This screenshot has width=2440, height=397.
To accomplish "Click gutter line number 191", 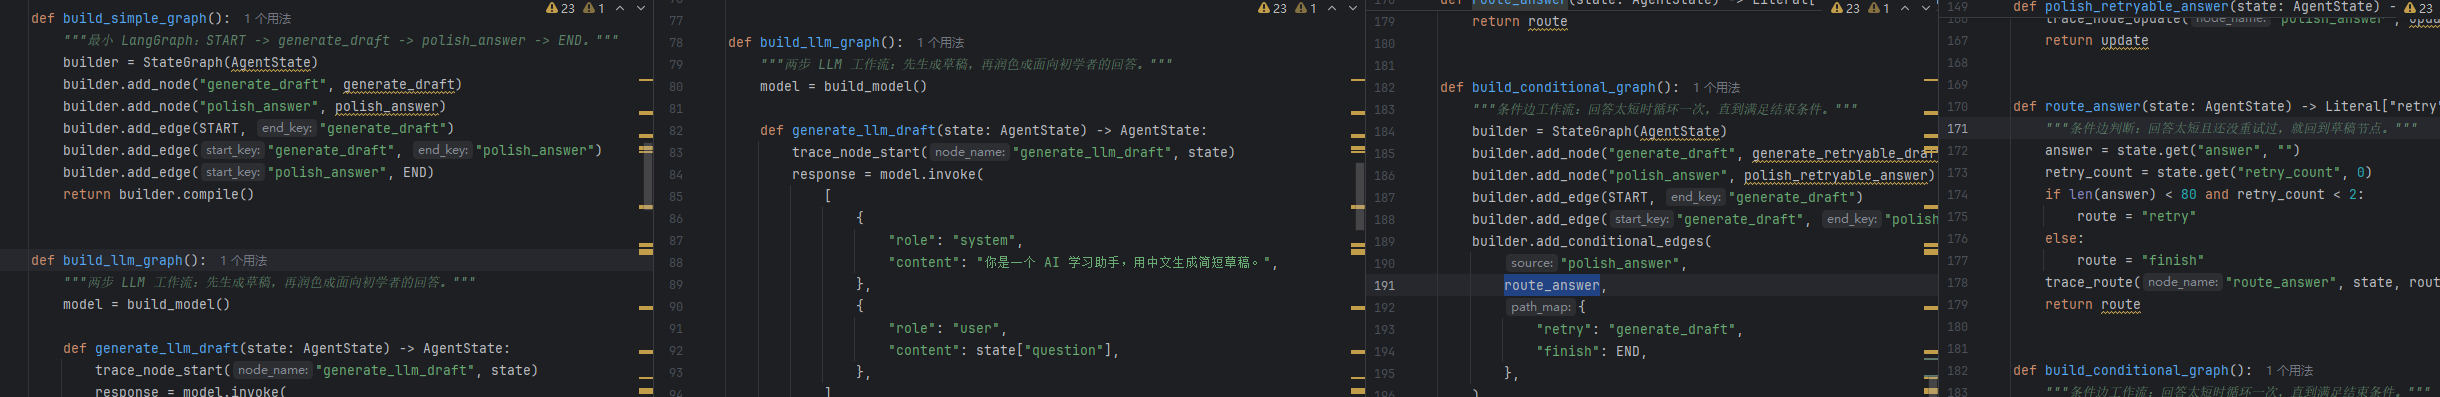I will pyautogui.click(x=1384, y=285).
